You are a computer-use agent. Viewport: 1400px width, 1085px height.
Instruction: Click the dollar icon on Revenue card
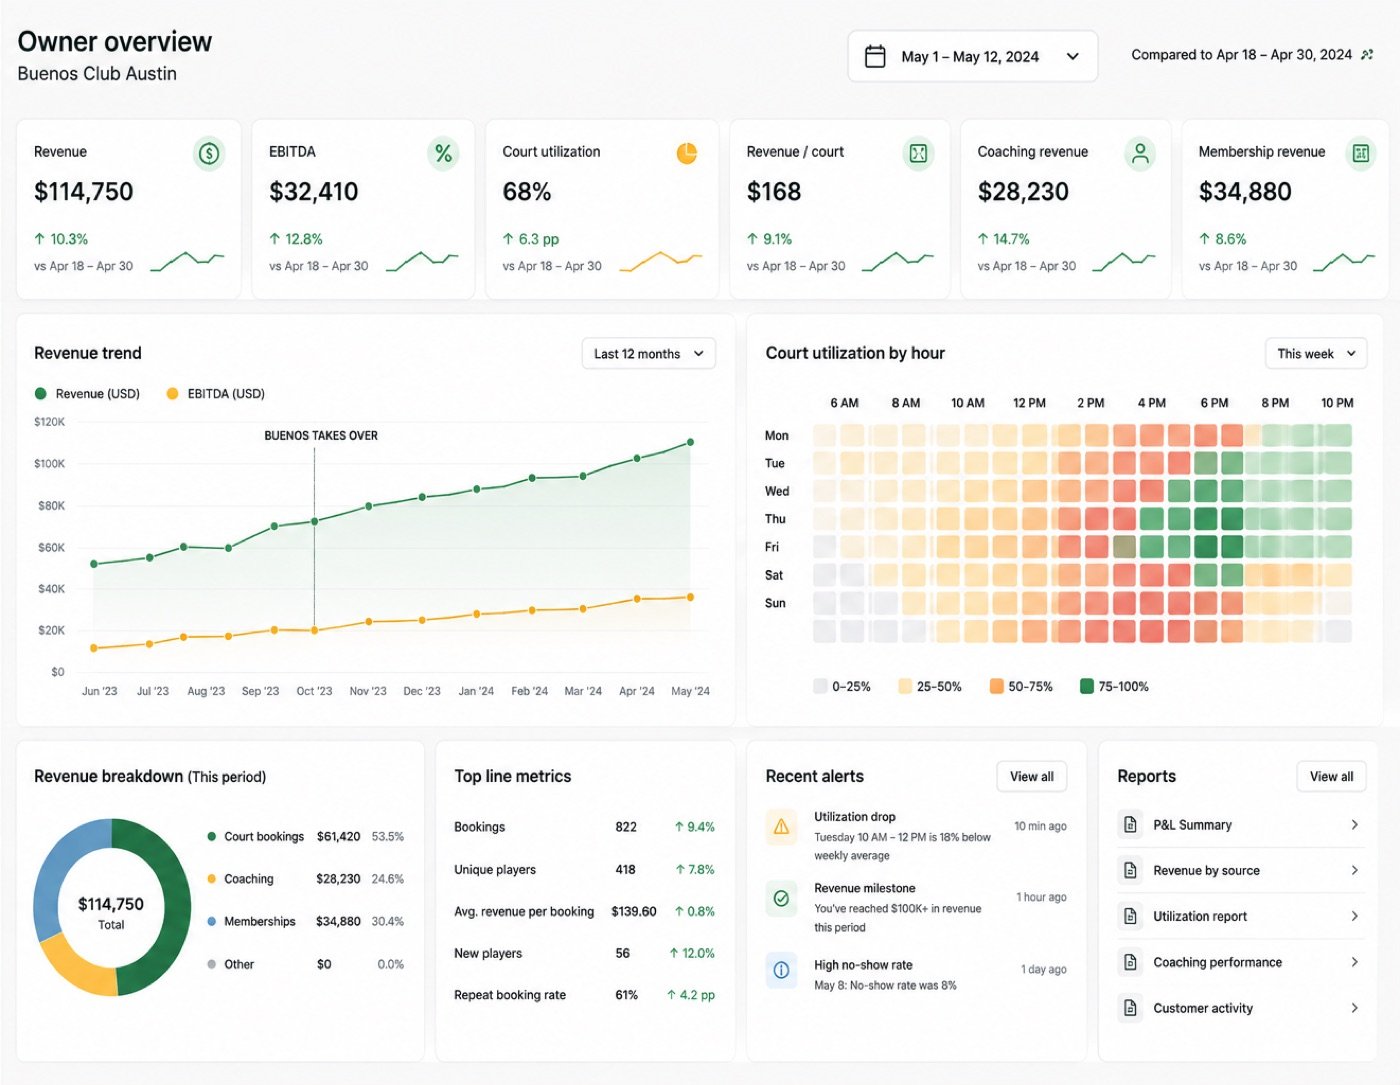tap(208, 153)
